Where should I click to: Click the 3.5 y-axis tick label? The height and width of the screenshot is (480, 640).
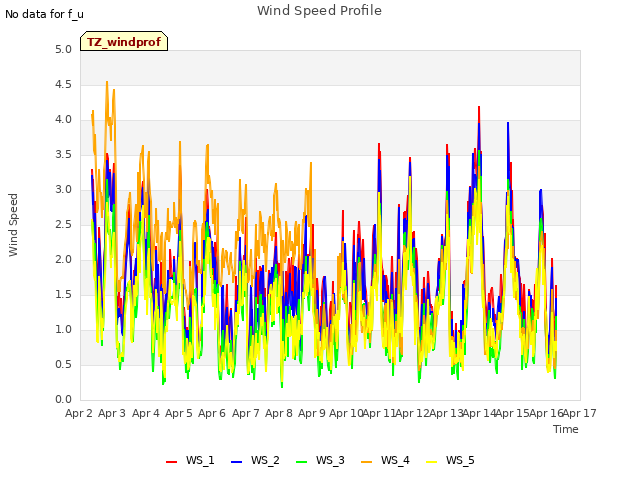point(63,155)
